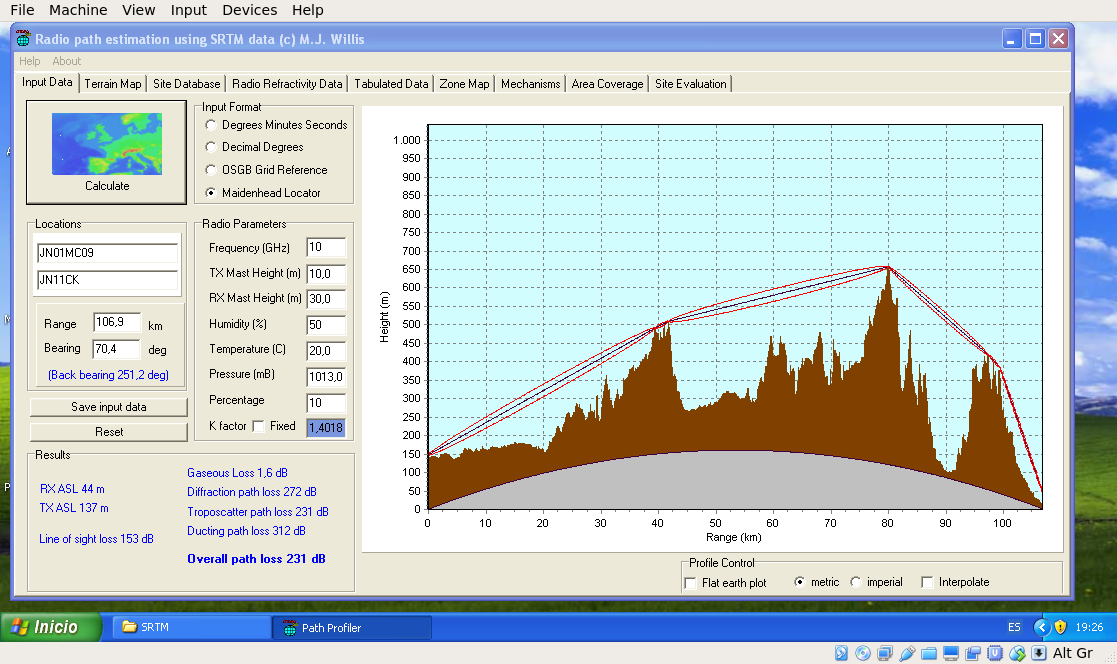1117x664 pixels.
Task: Open the Area Coverage tab
Action: pos(607,84)
